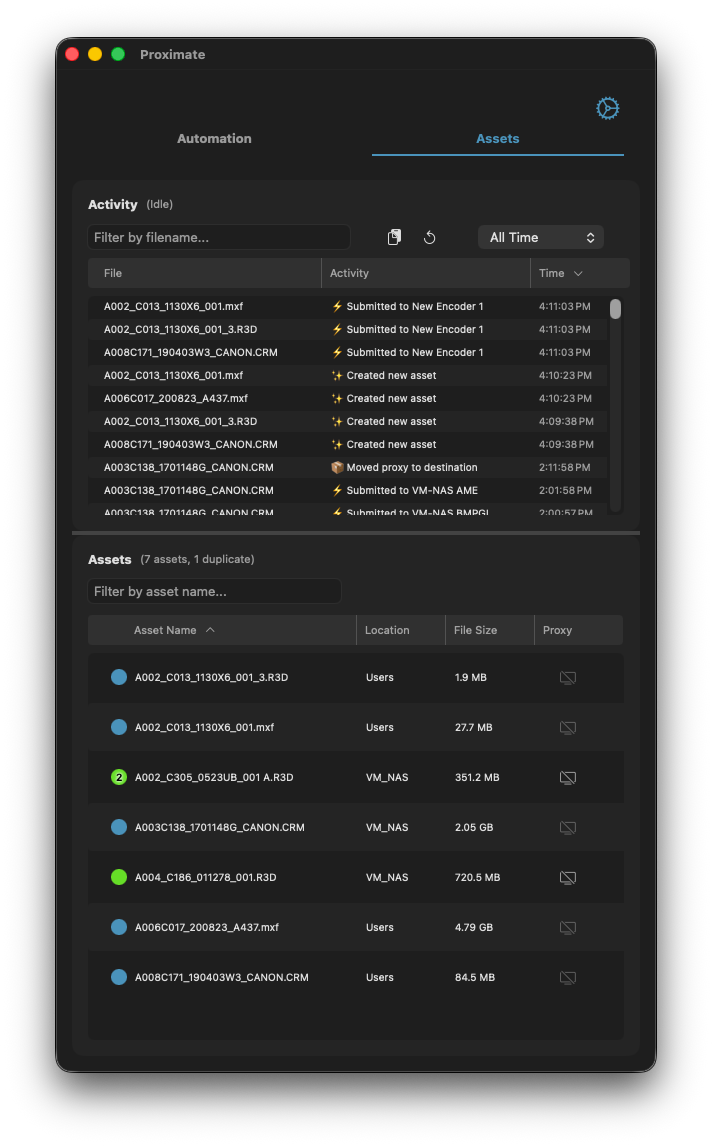Viewport: 712px width, 1146px height.
Task: Open the All Time filter dropdown
Action: tap(540, 237)
